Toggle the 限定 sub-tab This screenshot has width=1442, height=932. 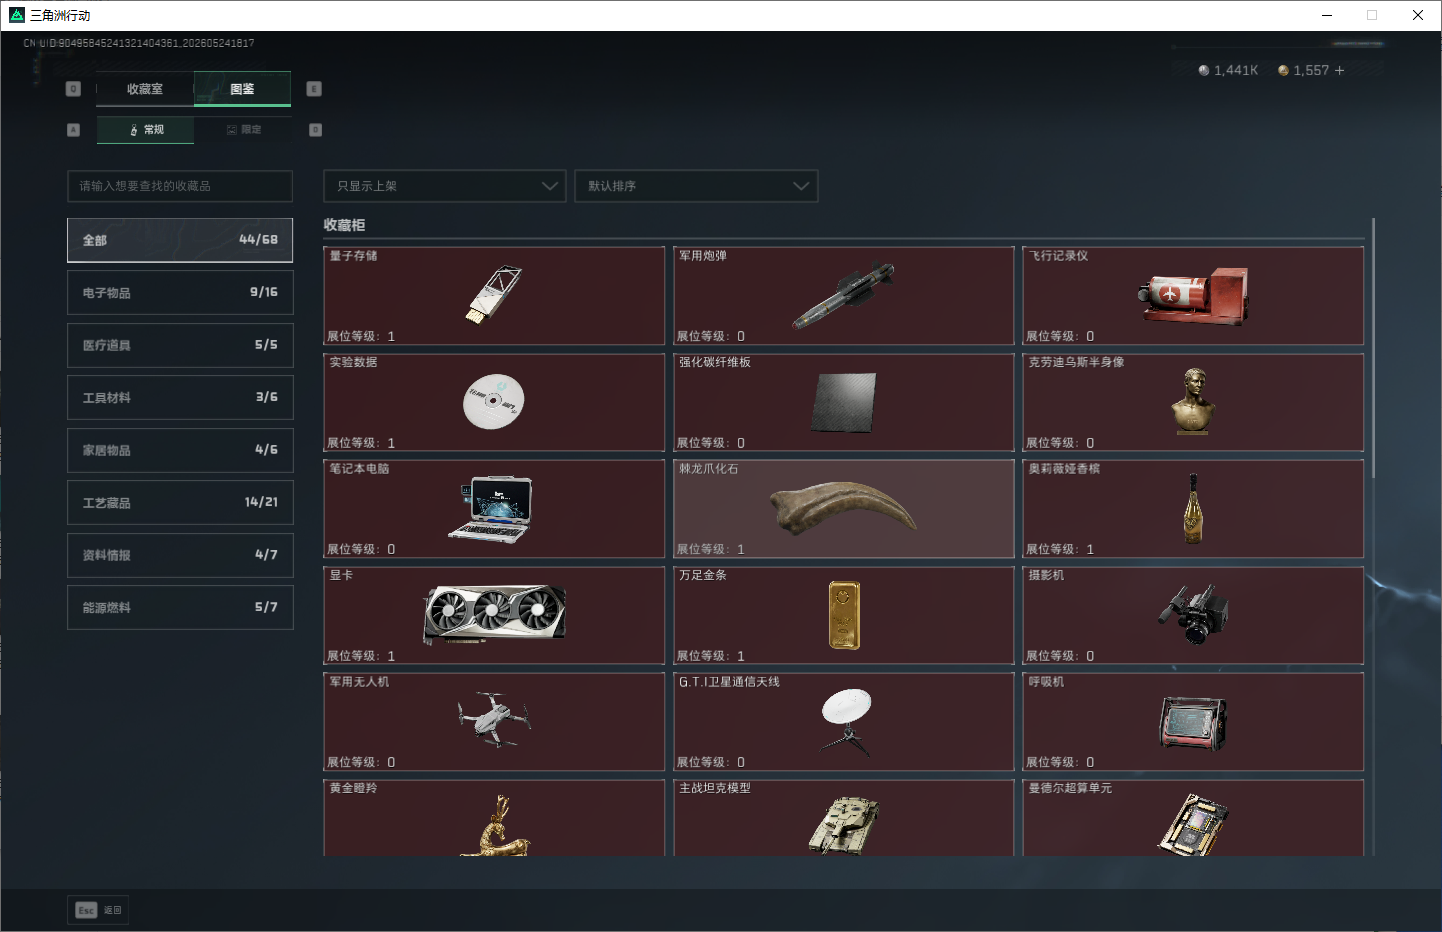[244, 130]
